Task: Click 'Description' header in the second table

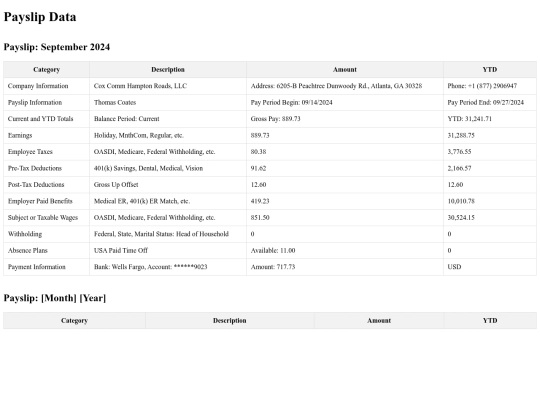Action: click(230, 321)
